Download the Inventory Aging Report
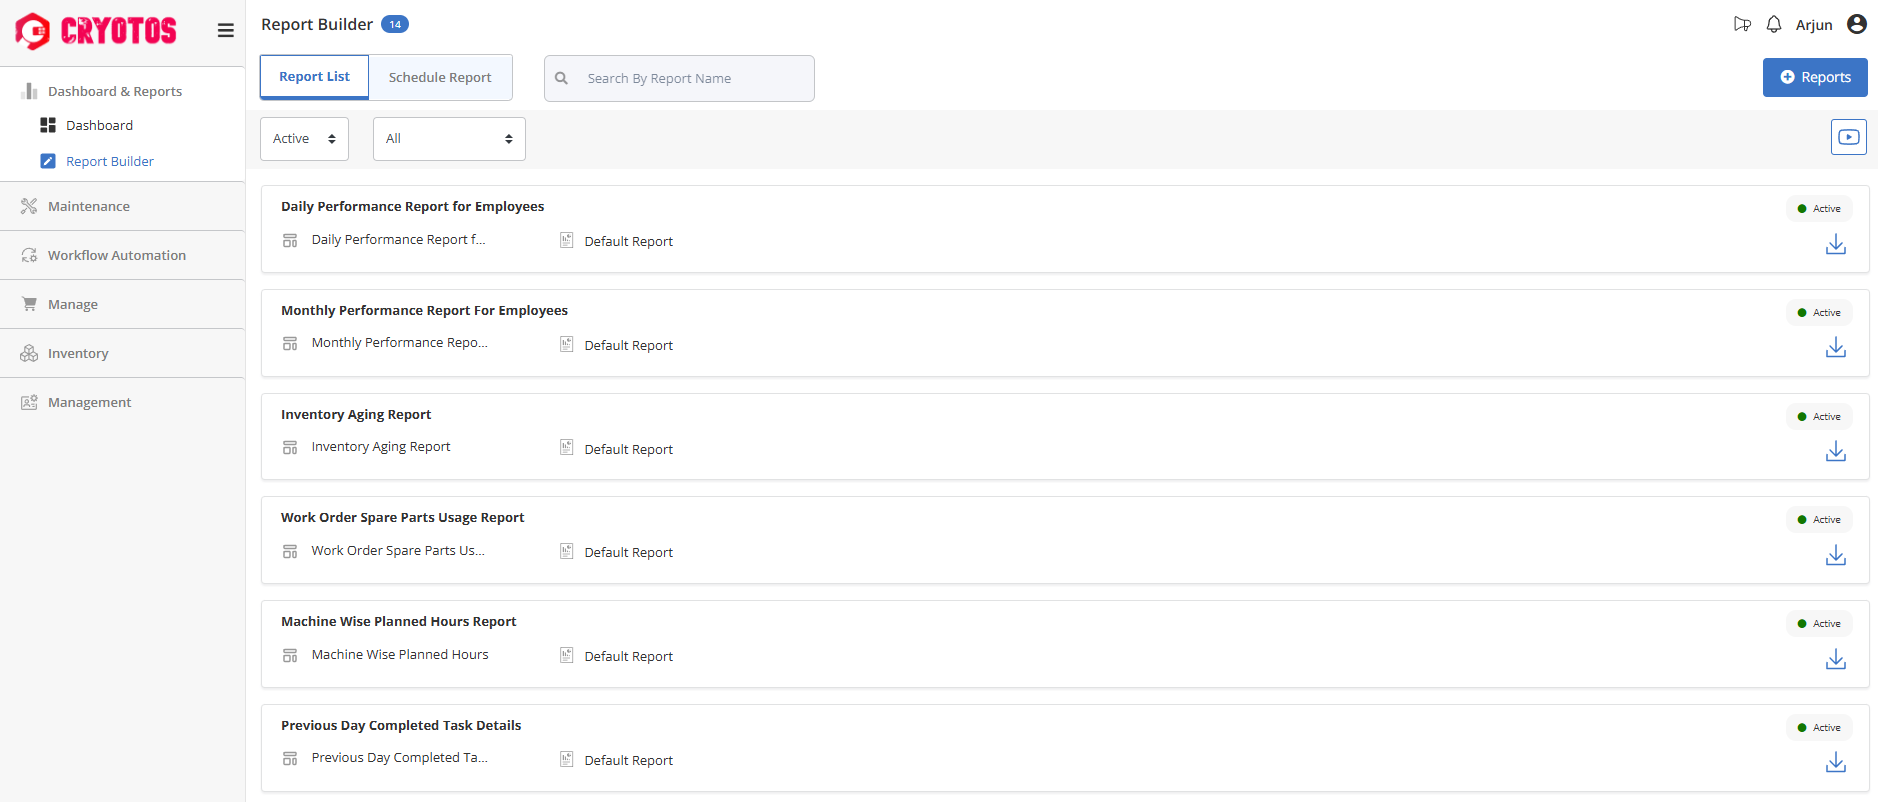The width and height of the screenshot is (1878, 802). coord(1836,451)
